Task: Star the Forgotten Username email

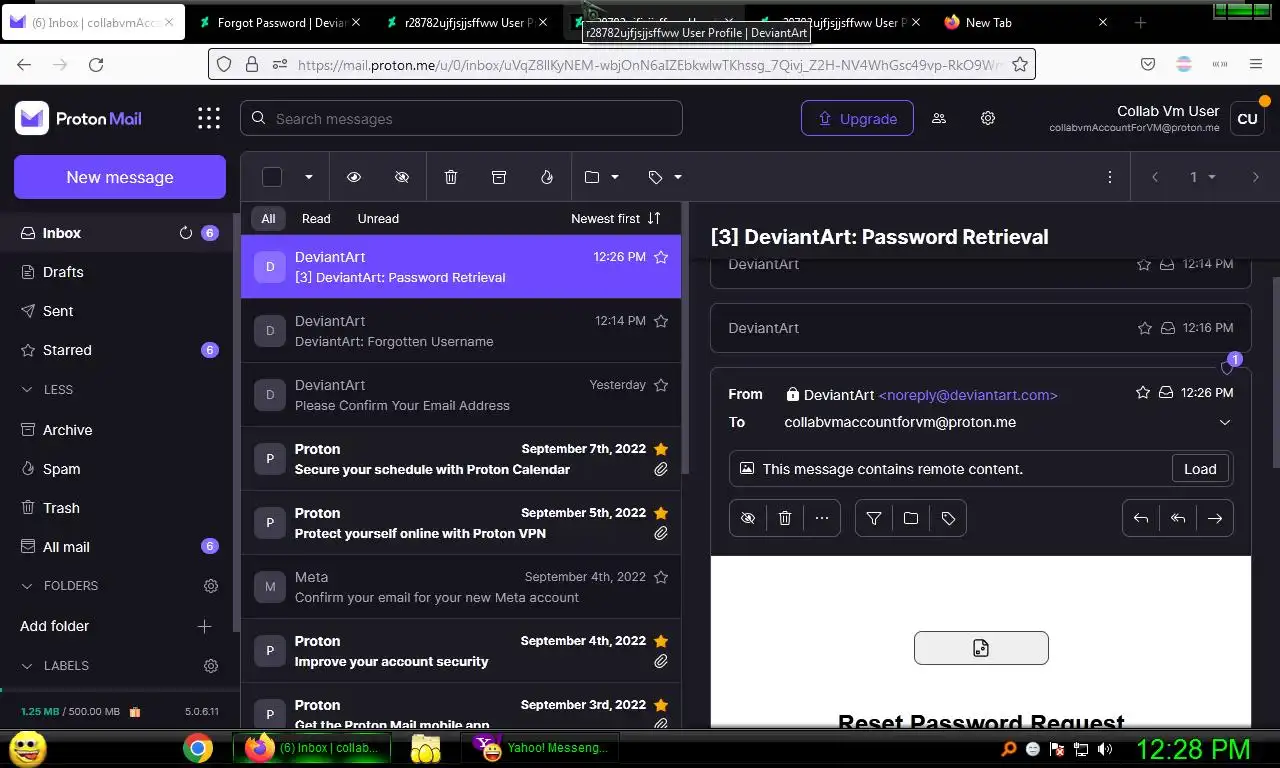Action: (661, 321)
